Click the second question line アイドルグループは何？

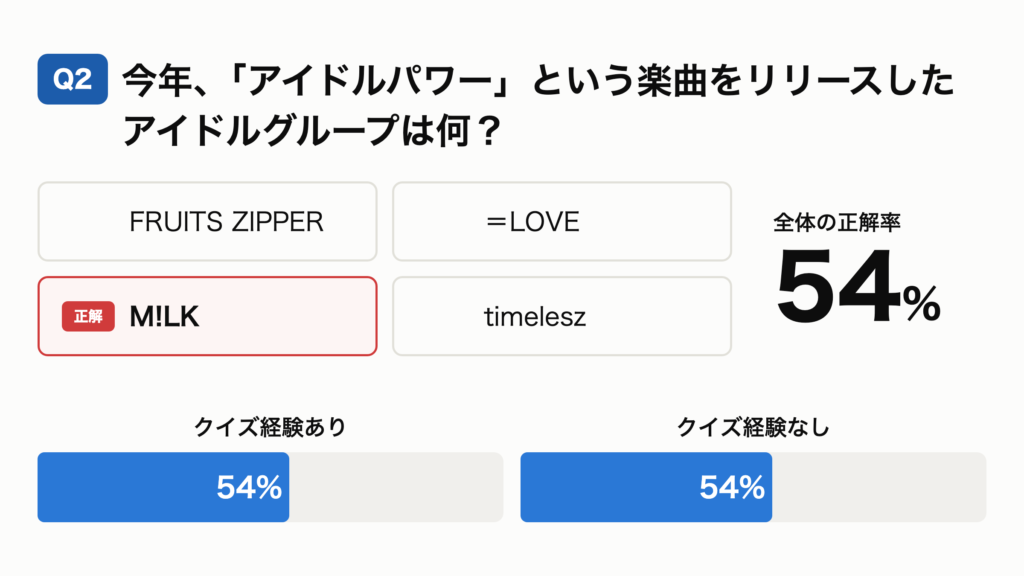(x=312, y=130)
